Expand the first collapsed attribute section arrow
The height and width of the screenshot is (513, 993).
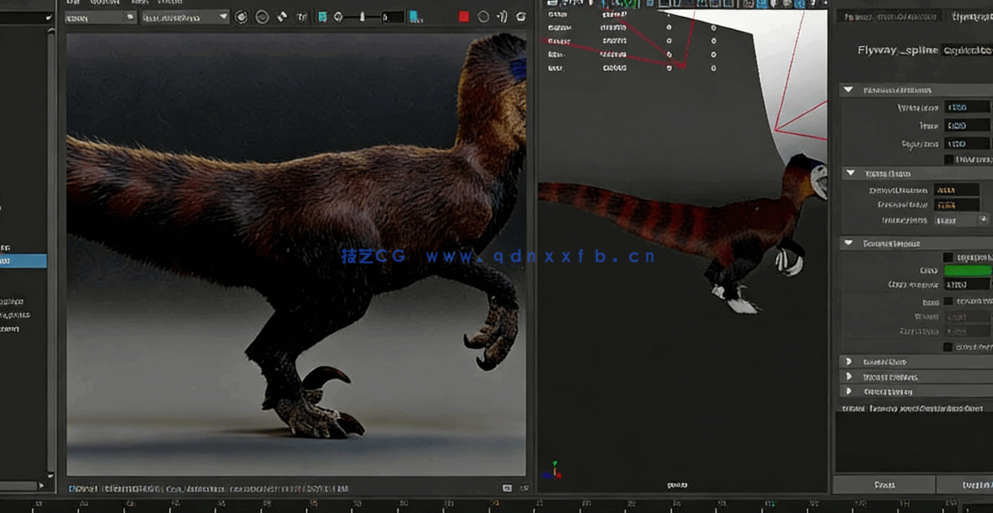pyautogui.click(x=848, y=362)
